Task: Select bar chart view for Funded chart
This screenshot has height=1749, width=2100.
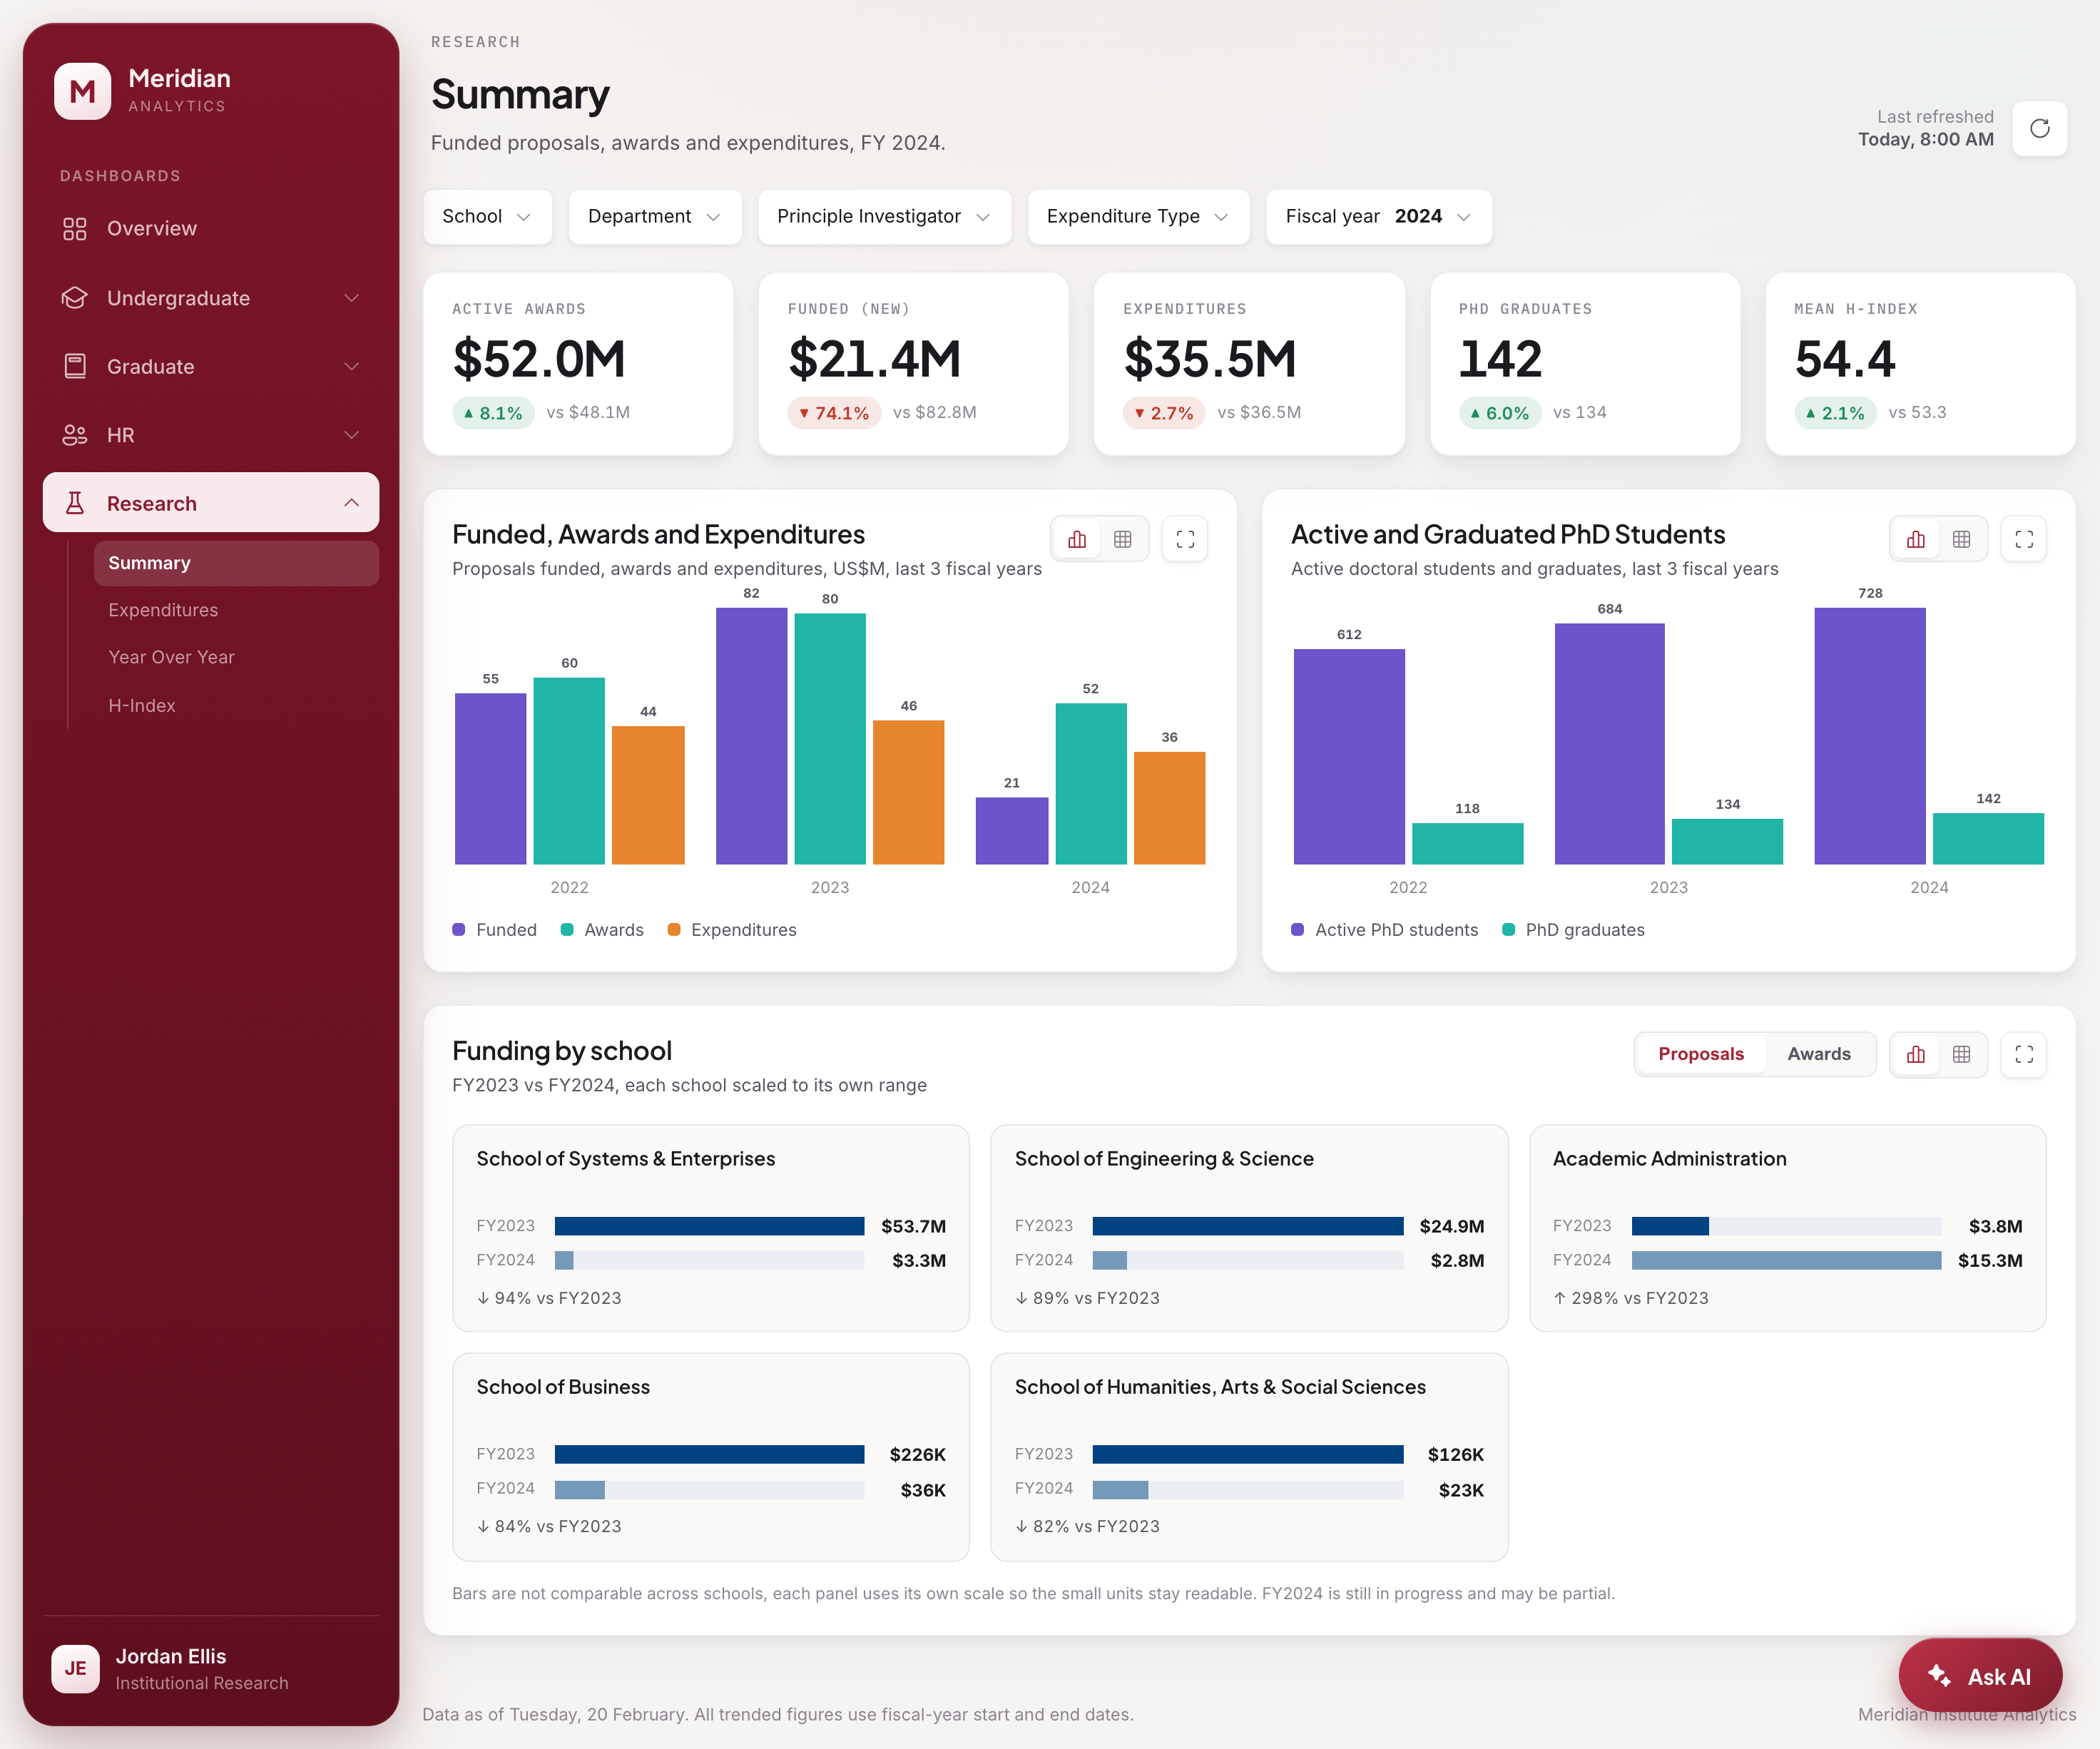Action: point(1077,539)
